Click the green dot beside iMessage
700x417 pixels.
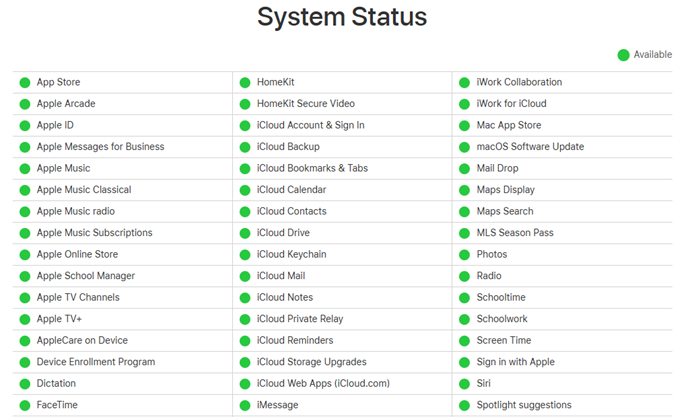coord(245,406)
